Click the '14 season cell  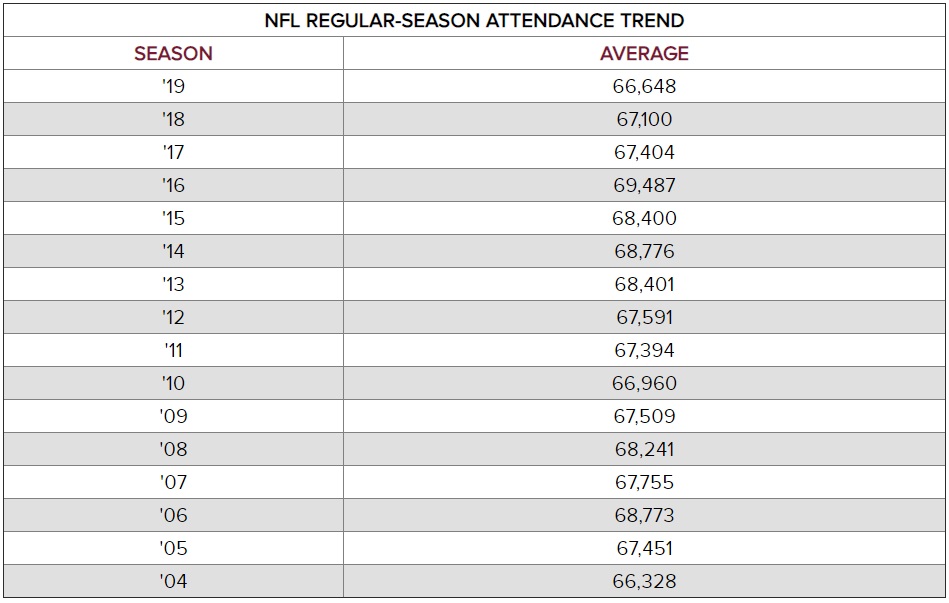173,252
